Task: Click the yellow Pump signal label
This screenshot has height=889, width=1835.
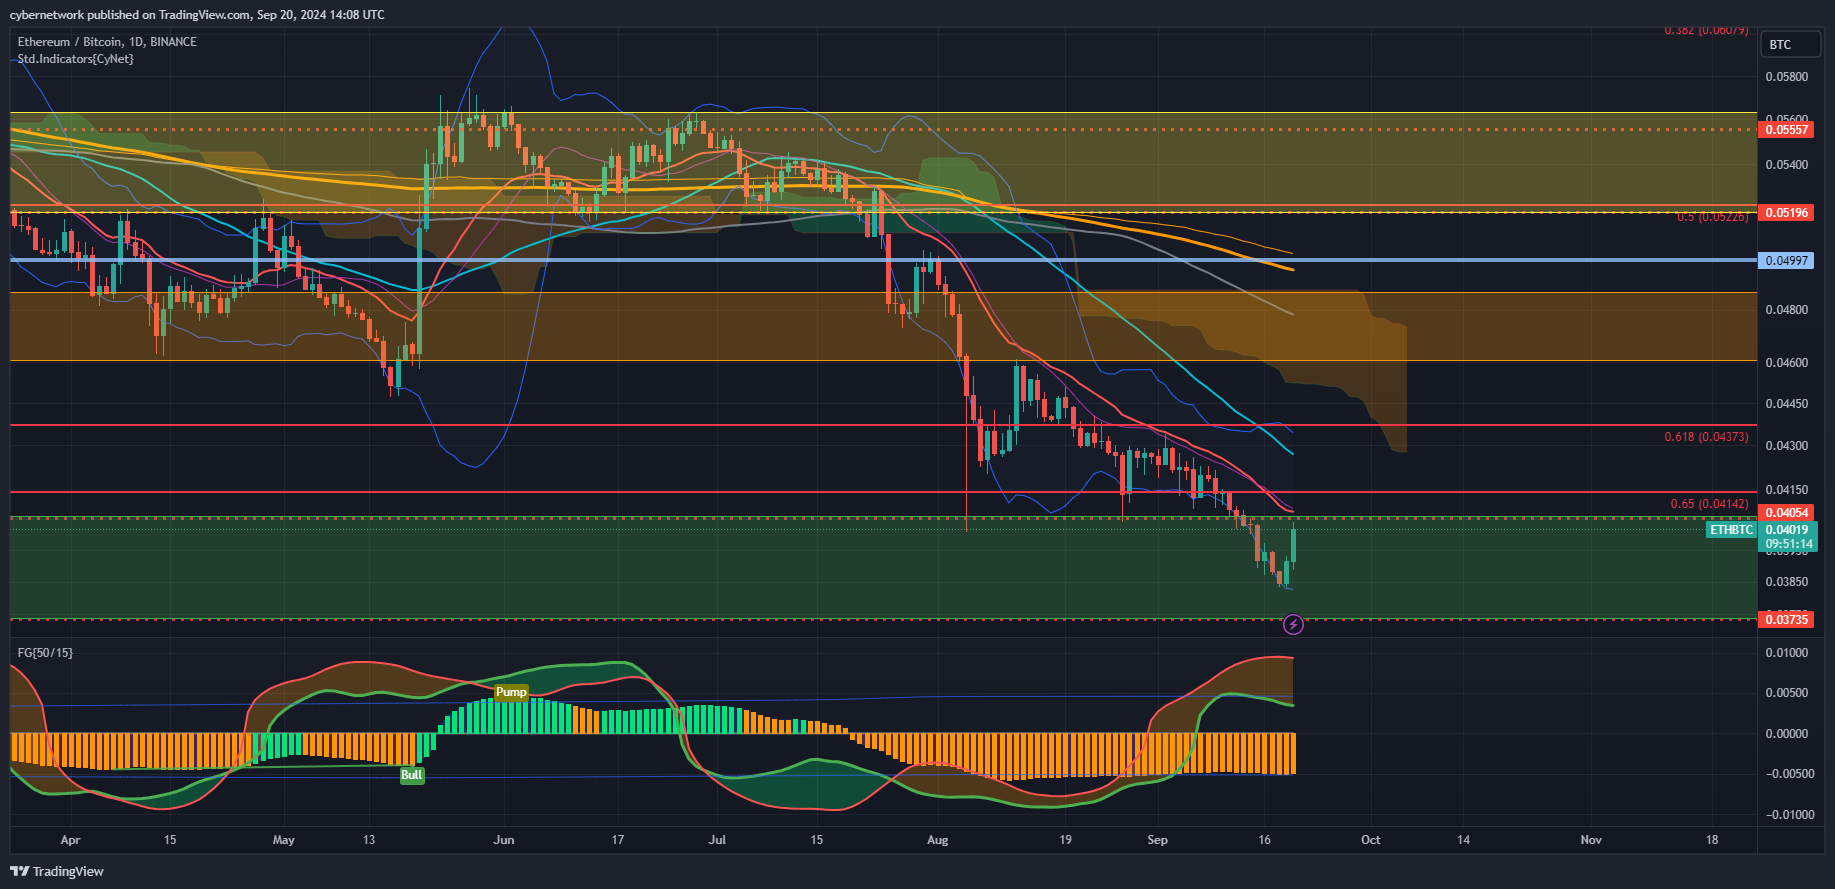Action: click(x=511, y=692)
